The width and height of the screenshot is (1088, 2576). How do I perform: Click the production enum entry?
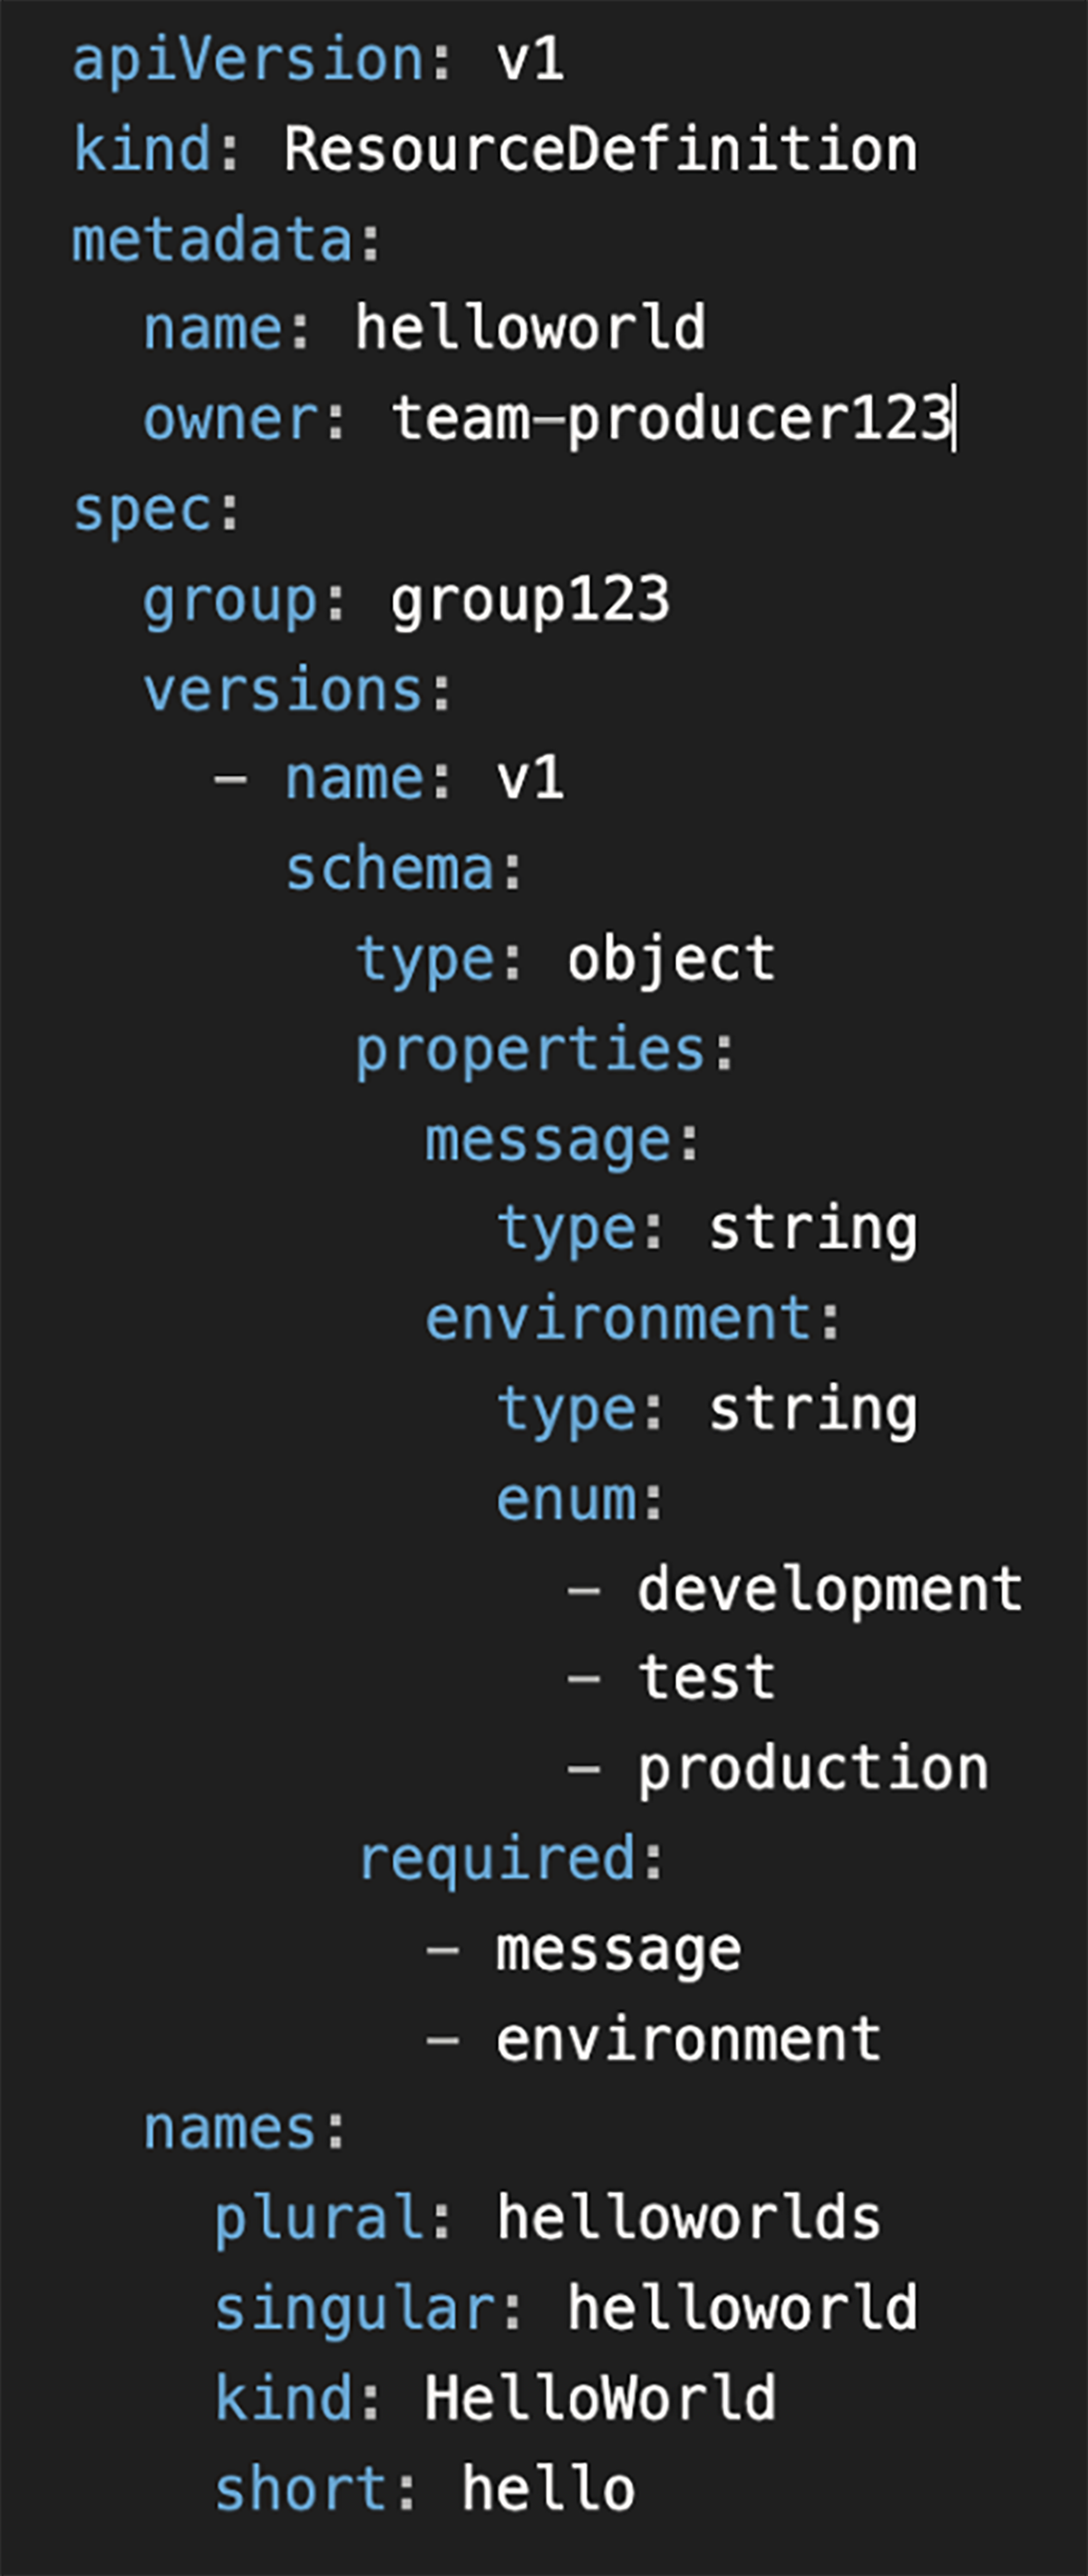[x=813, y=1768]
